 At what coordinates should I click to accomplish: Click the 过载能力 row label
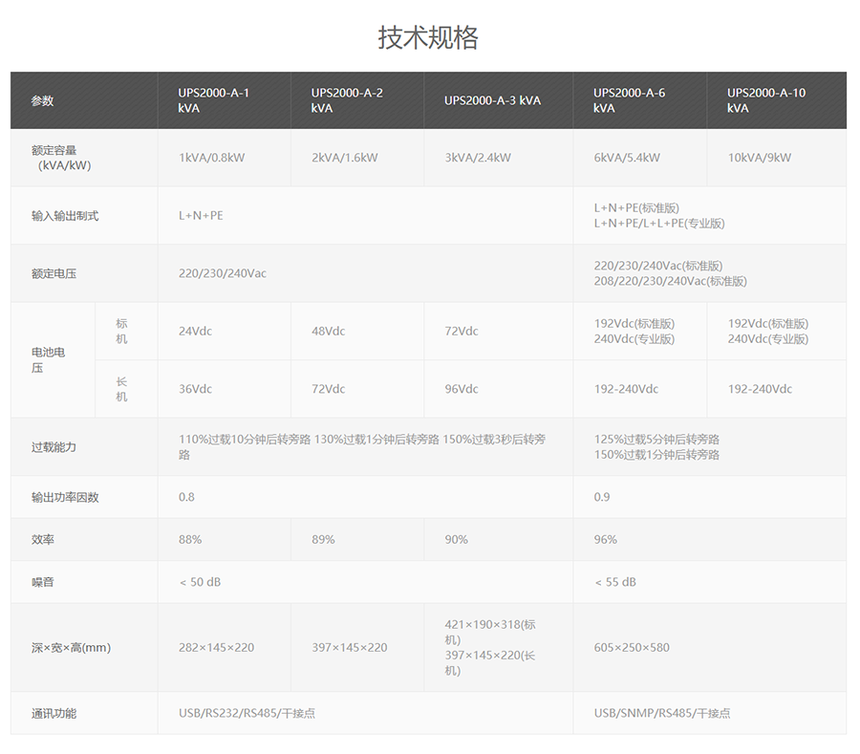click(54, 447)
